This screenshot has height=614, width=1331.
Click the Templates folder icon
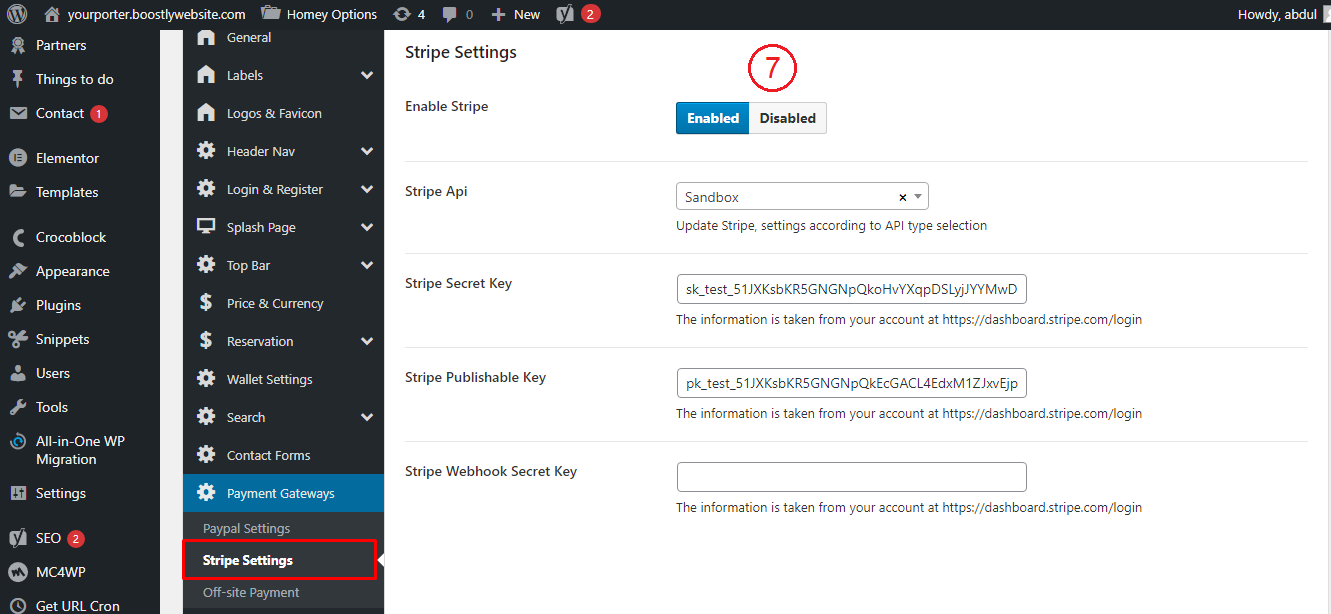click(18, 192)
